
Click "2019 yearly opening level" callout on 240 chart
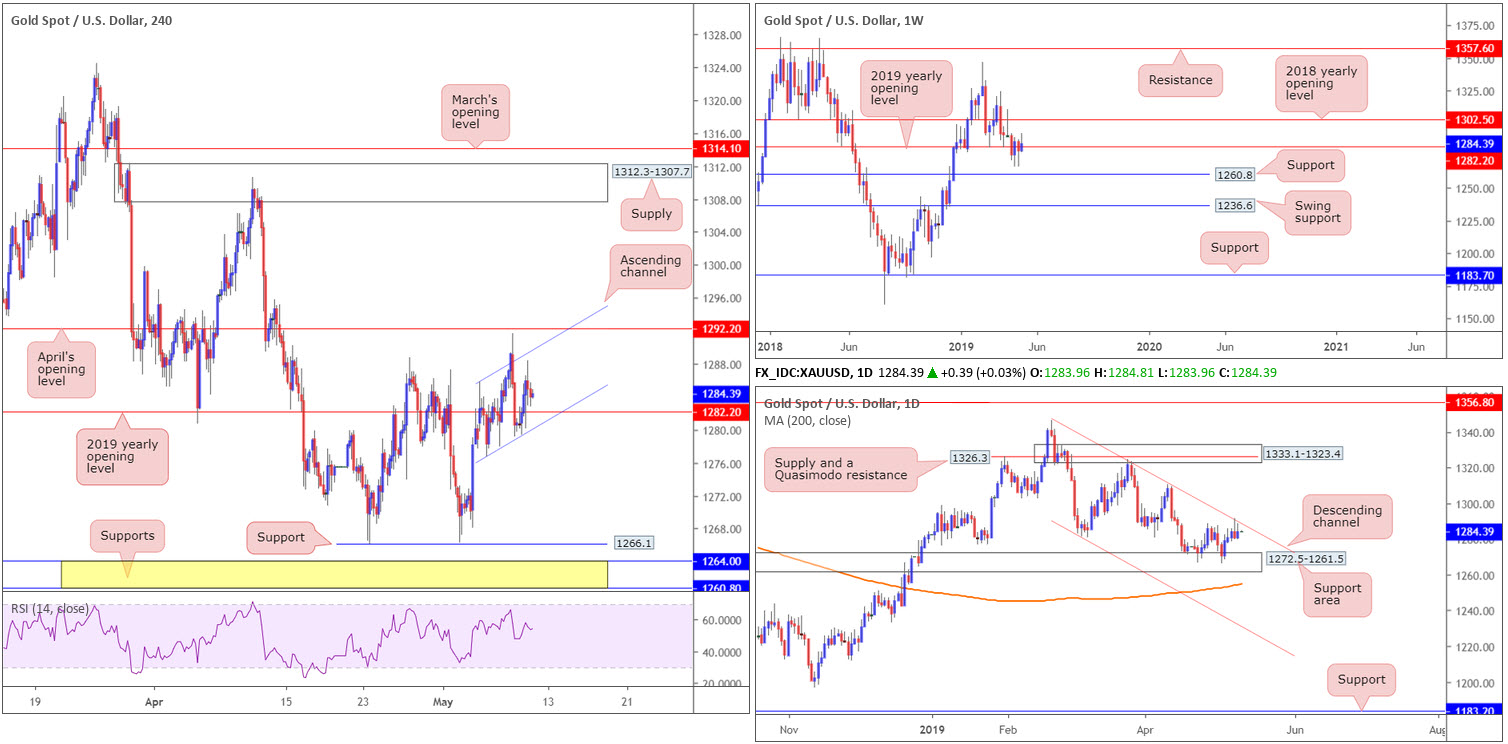click(123, 457)
